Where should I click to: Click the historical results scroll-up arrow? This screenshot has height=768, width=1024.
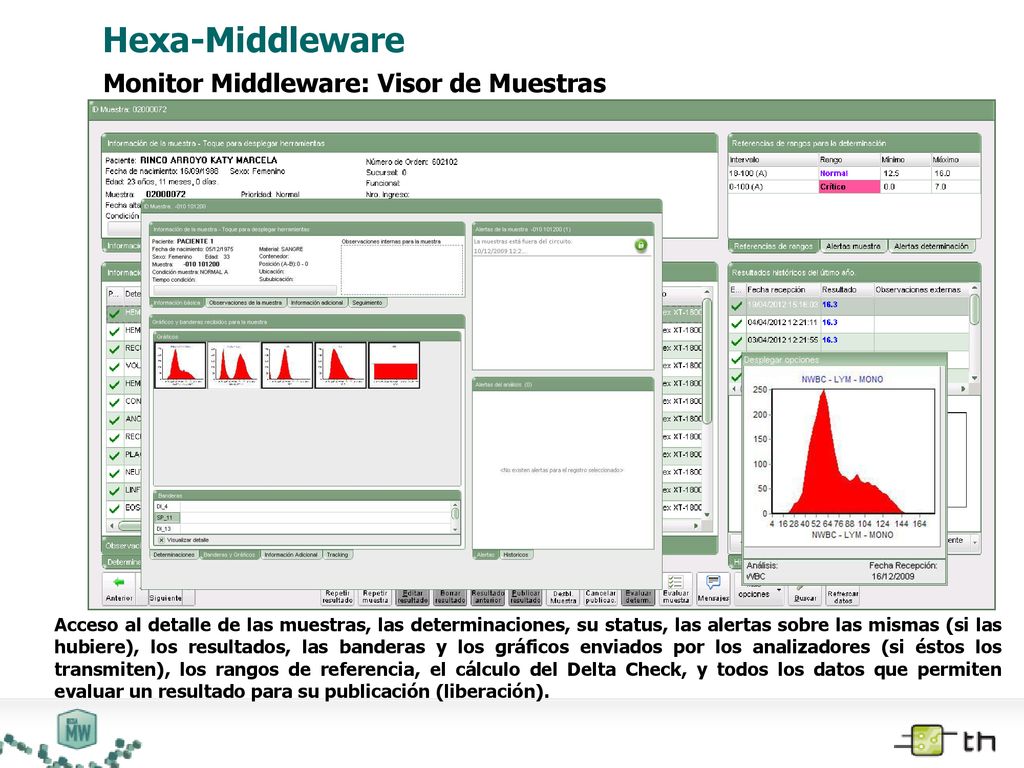coord(974,288)
